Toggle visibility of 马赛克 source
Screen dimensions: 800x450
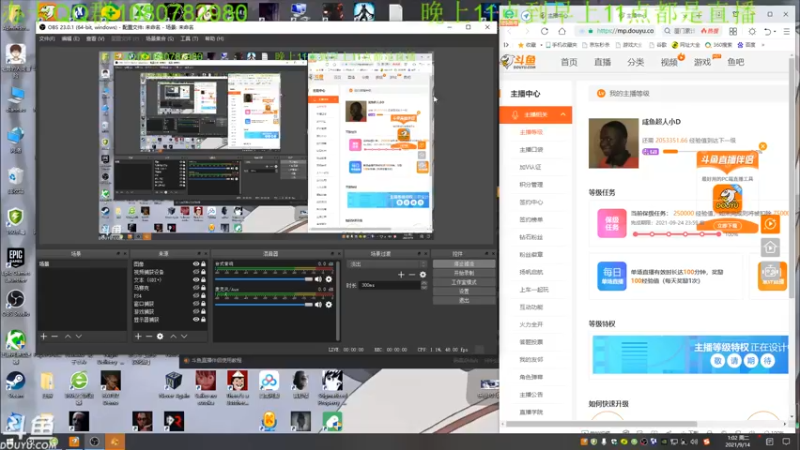pos(196,288)
